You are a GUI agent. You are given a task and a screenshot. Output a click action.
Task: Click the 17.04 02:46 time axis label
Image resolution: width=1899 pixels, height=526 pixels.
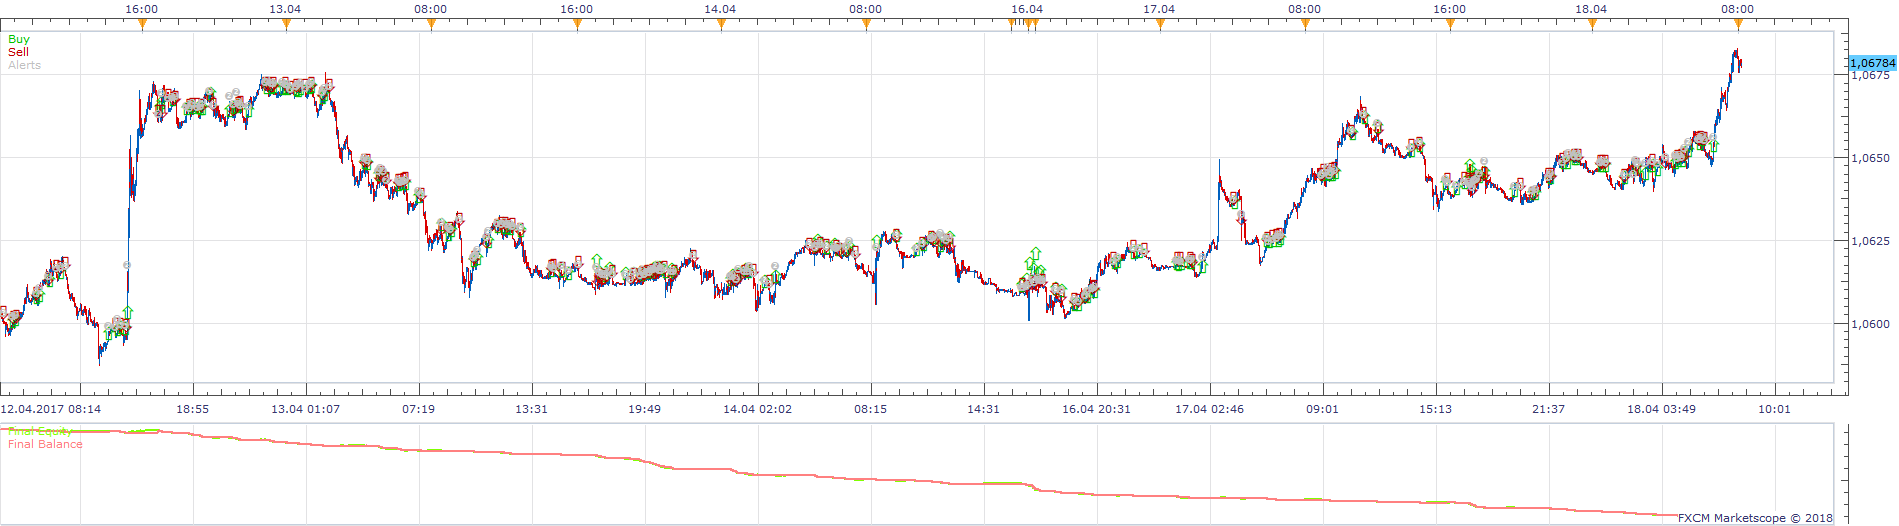1210,409
